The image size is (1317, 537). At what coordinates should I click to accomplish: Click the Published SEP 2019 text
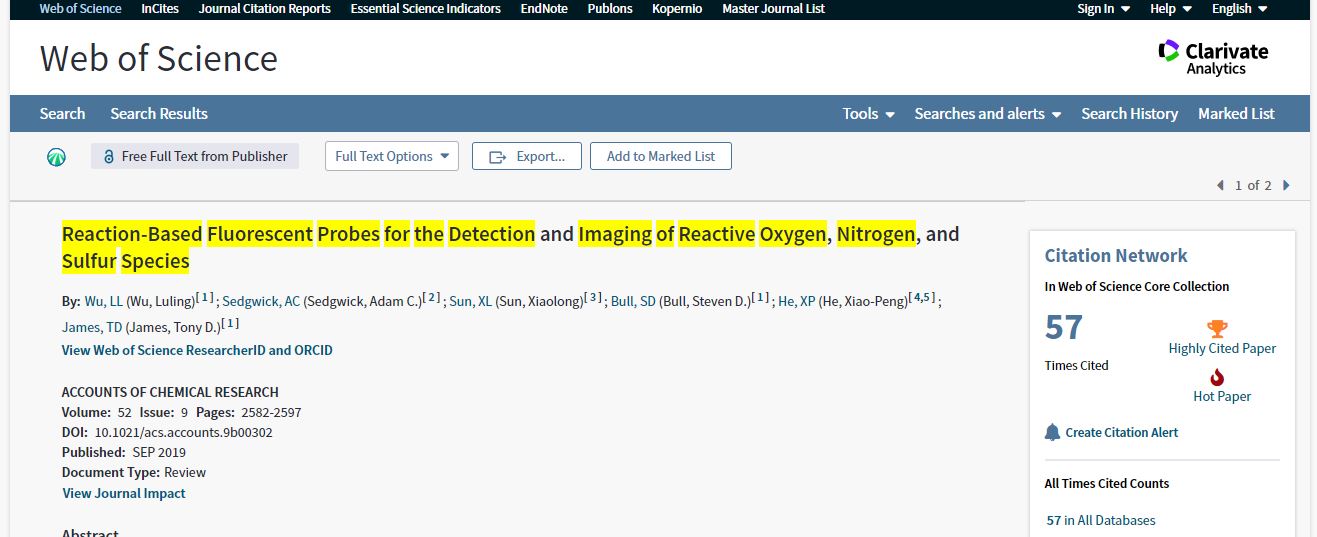click(124, 452)
